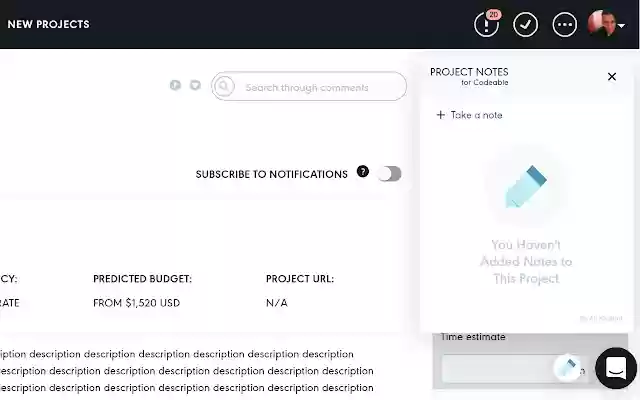Screen dimensions: 640x400
Task: Select the N/A project URL value
Action: click(277, 303)
